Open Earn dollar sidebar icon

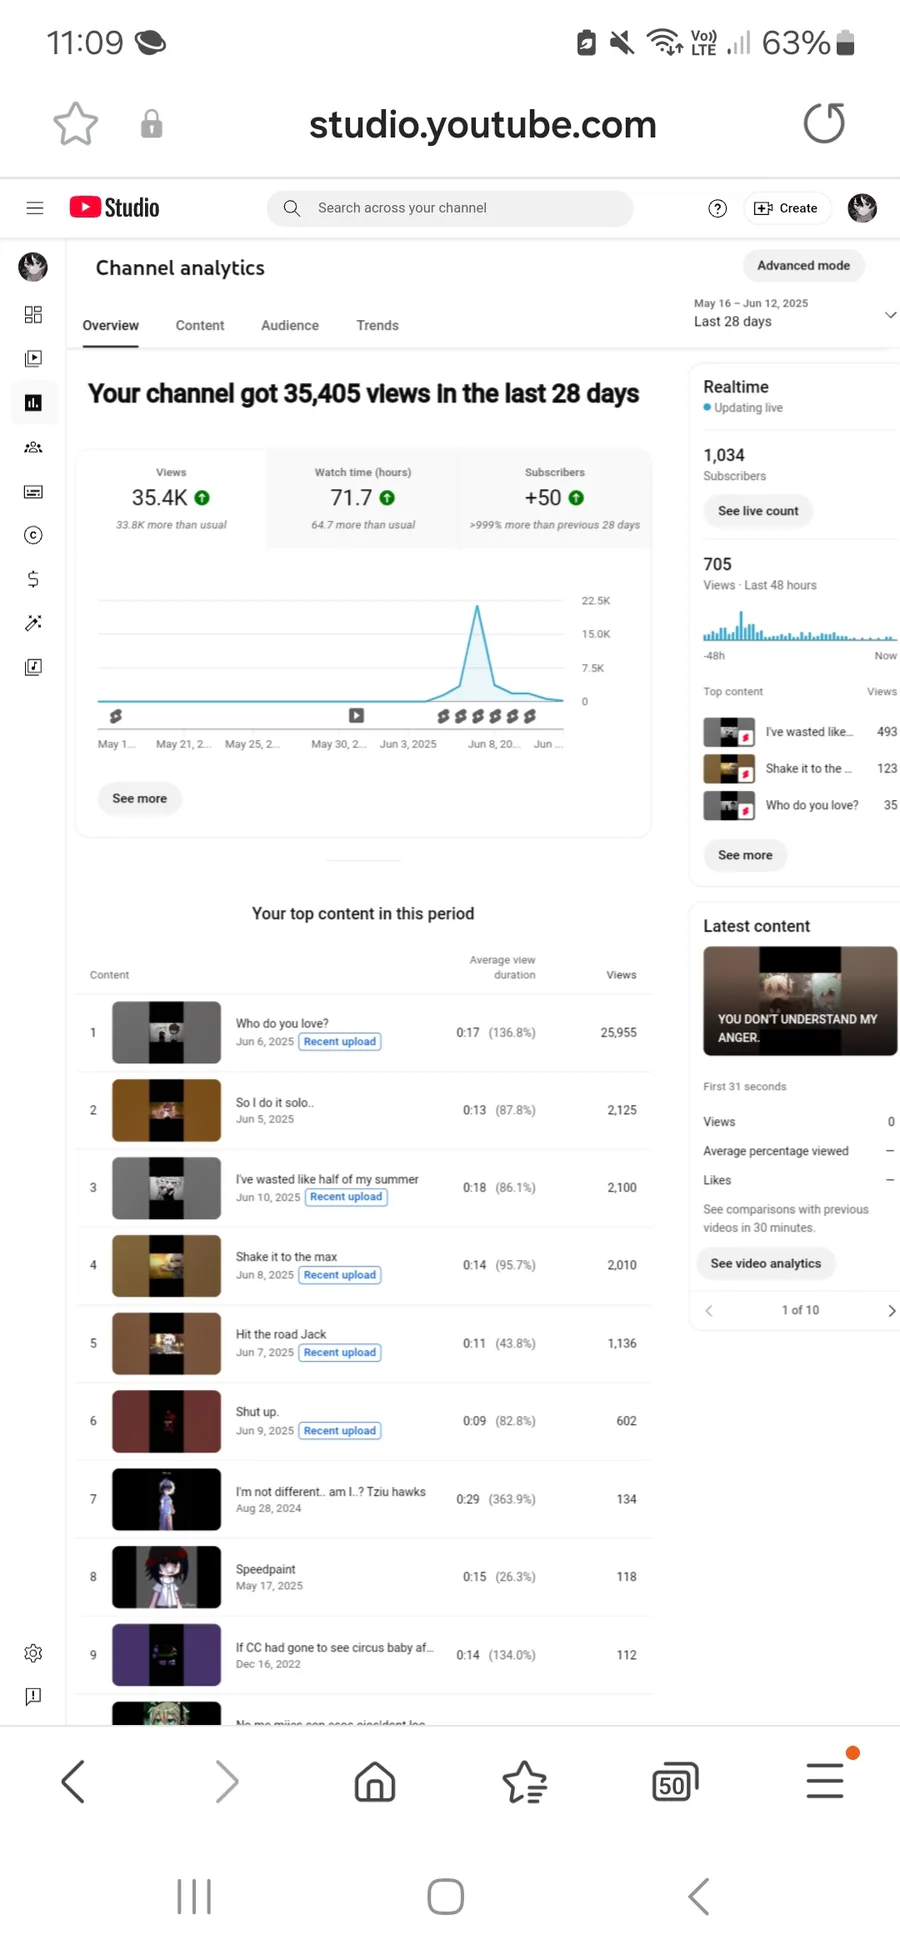pyautogui.click(x=33, y=579)
